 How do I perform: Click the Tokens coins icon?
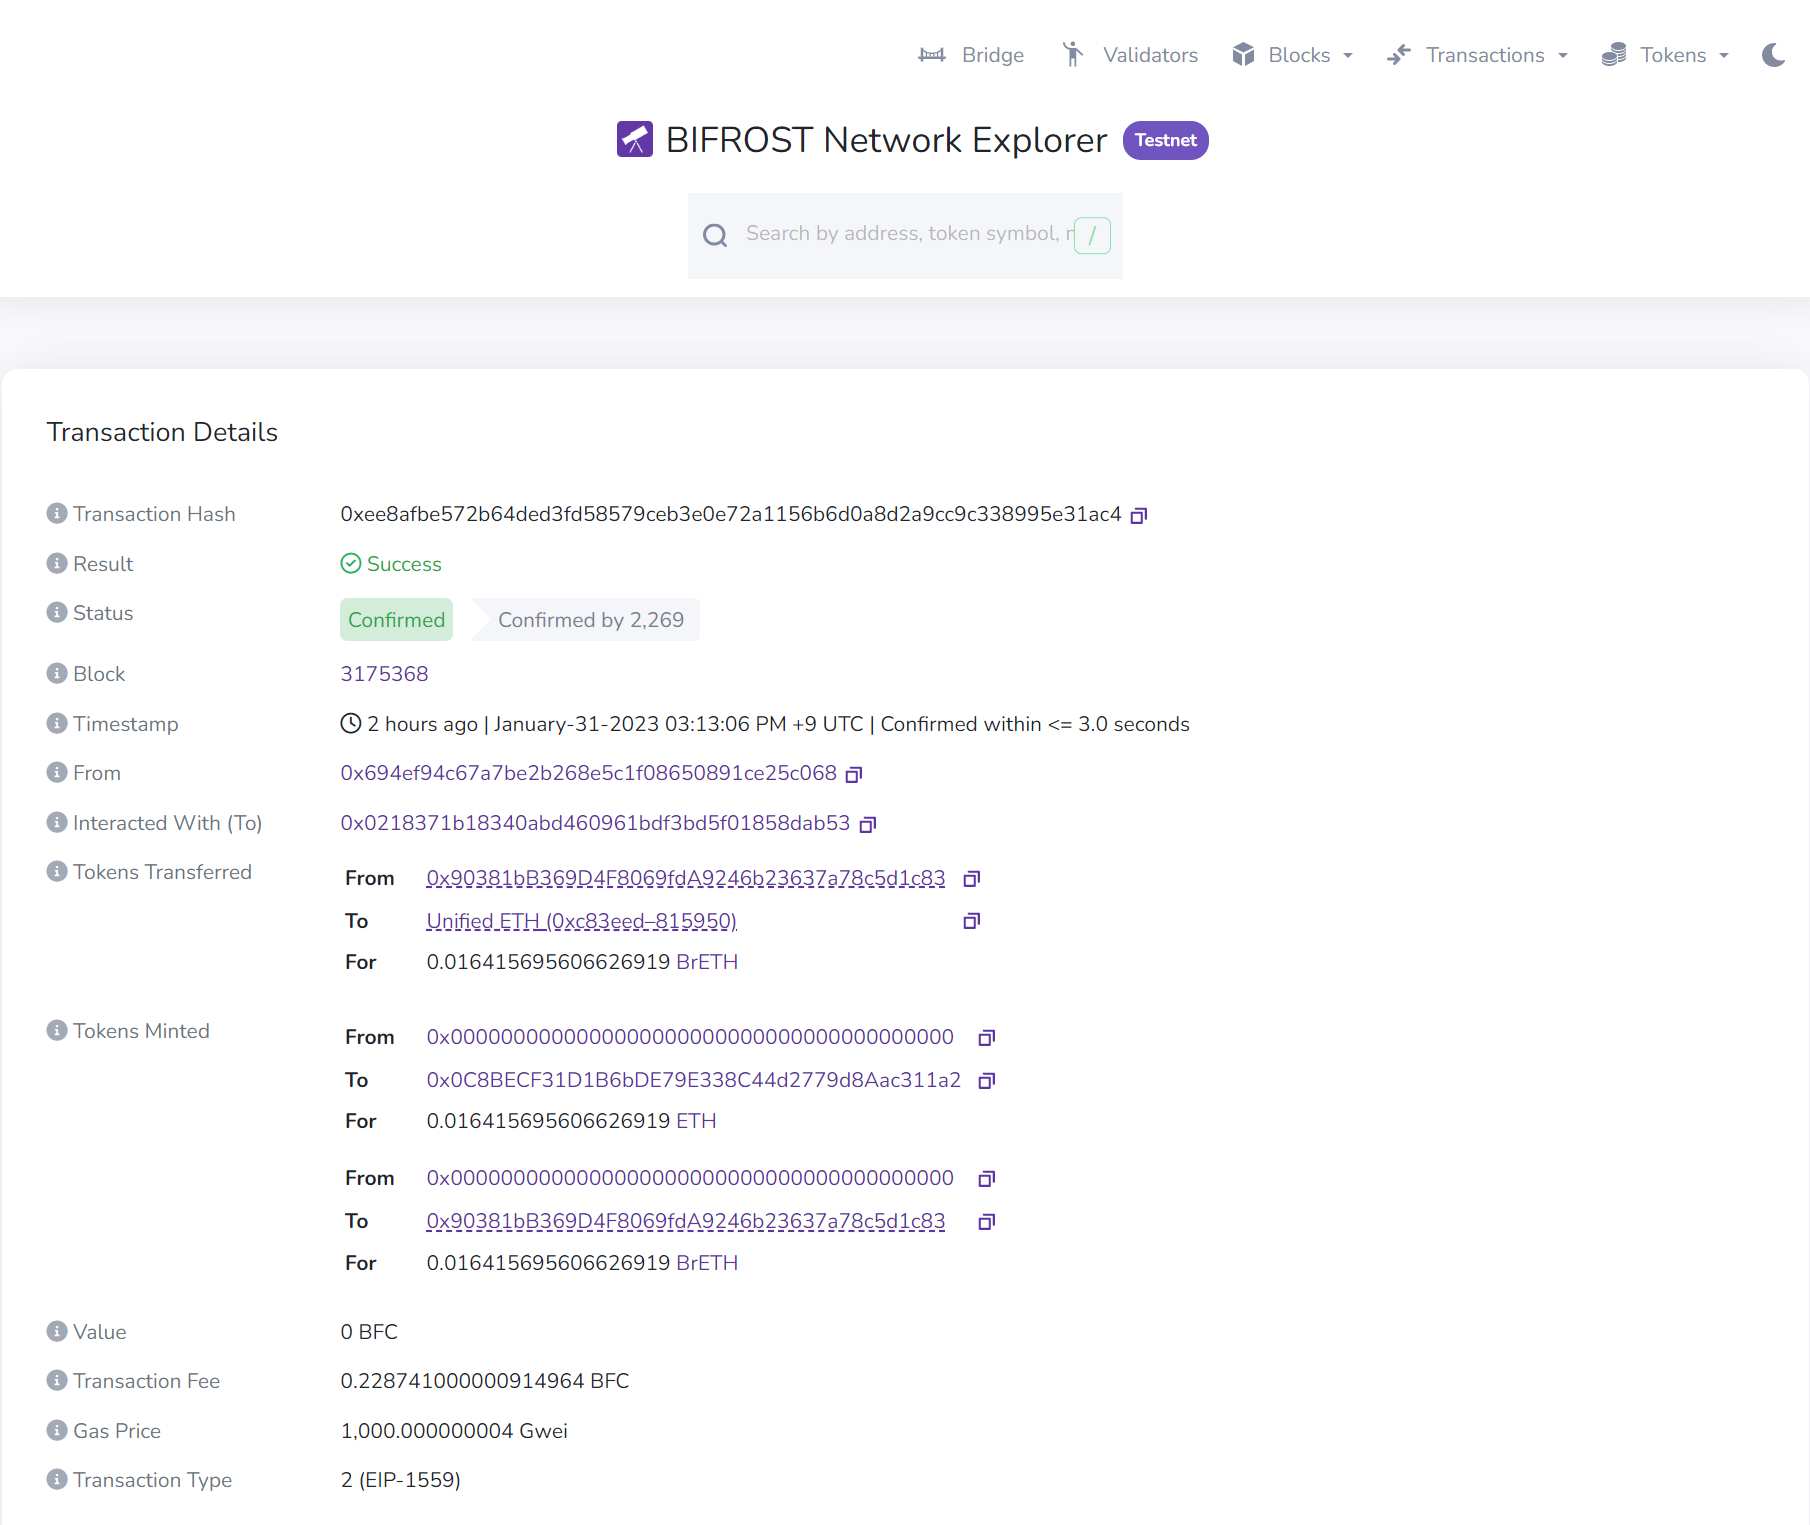pyautogui.click(x=1614, y=55)
